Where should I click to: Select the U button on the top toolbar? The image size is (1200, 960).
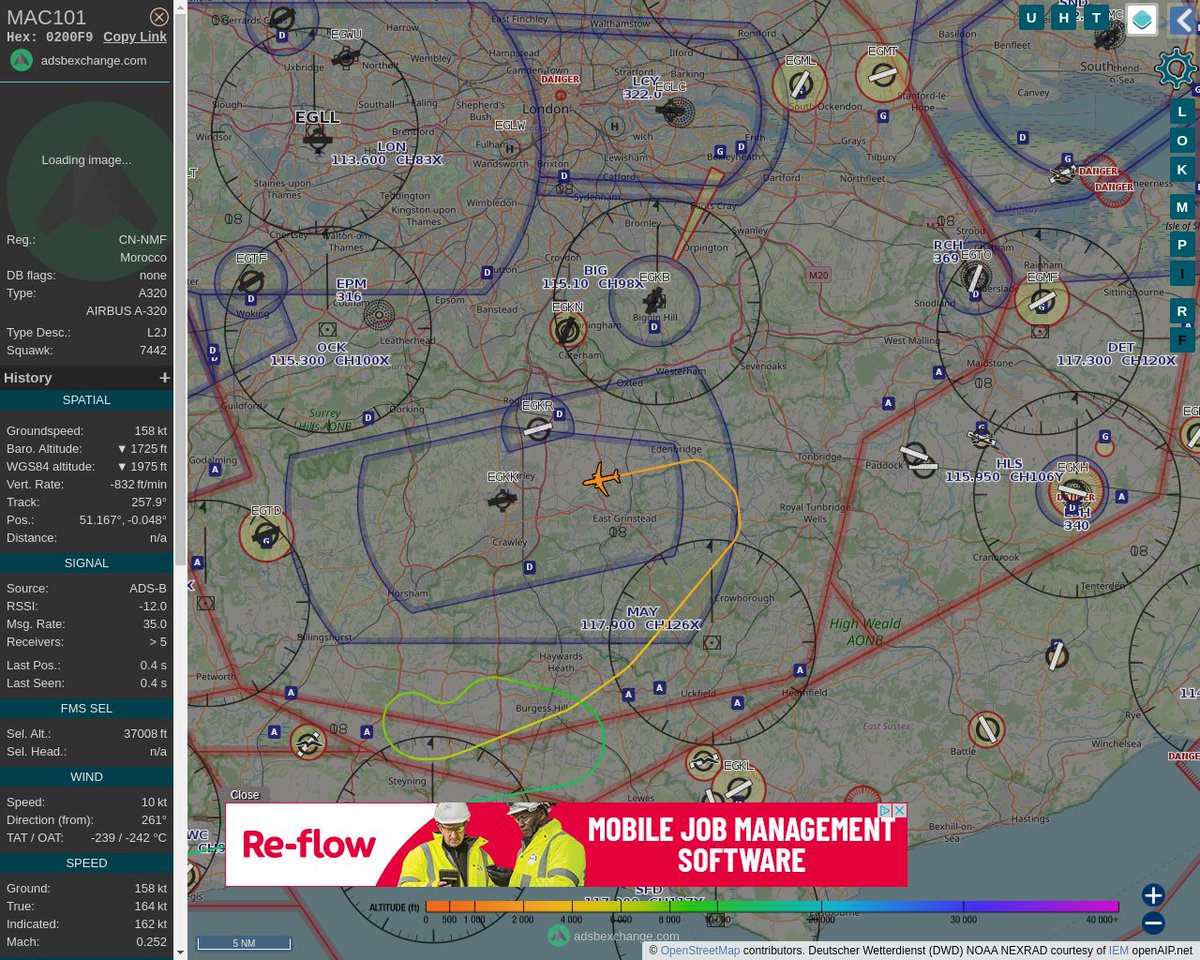(x=1031, y=17)
